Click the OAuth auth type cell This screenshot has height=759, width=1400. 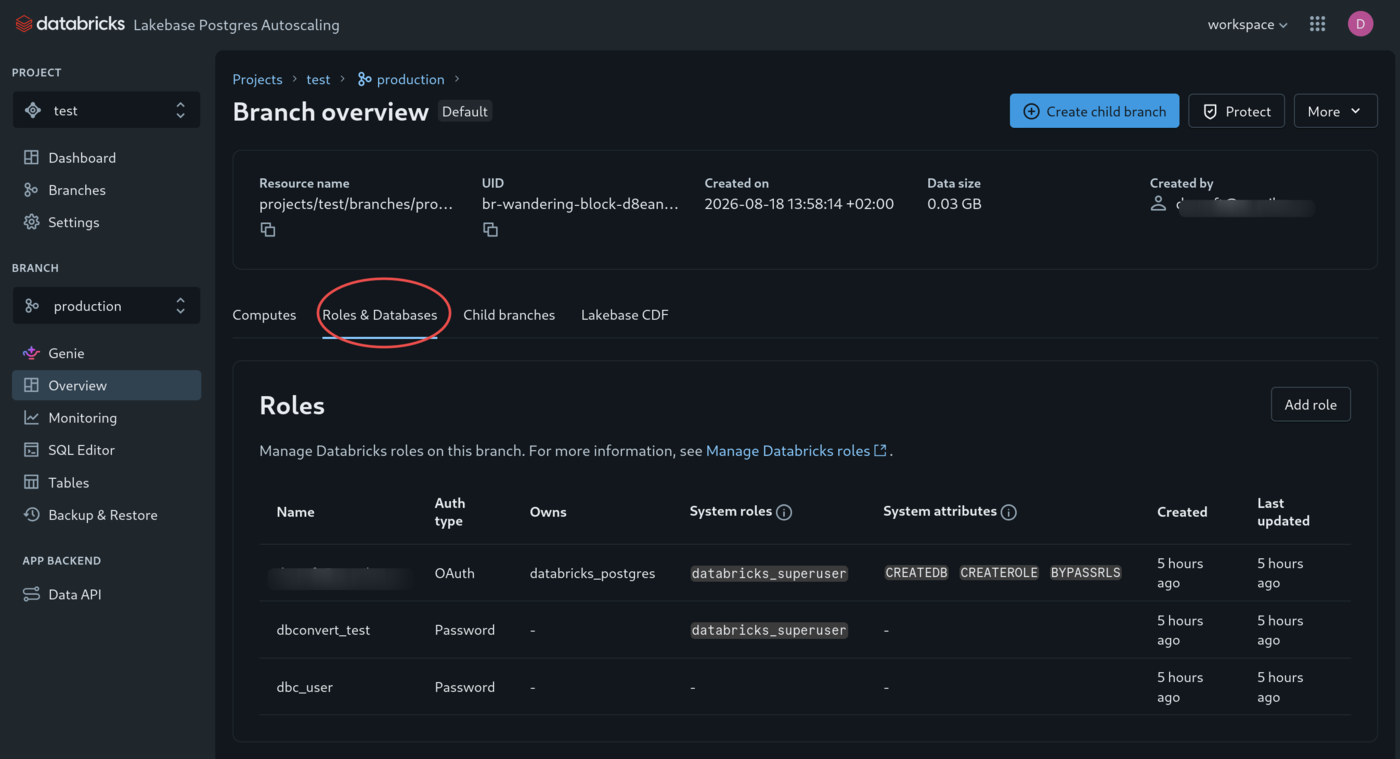coord(454,573)
